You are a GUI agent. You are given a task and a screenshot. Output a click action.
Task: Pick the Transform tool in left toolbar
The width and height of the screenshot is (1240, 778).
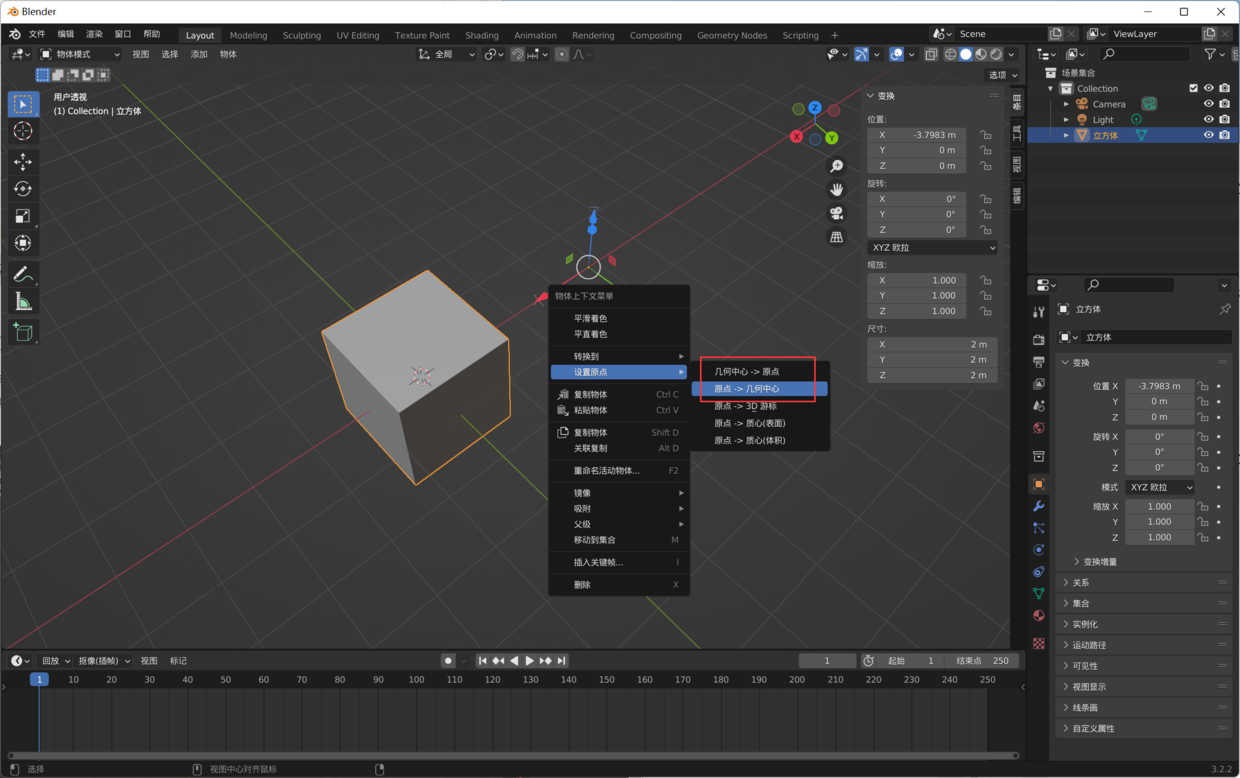(23, 243)
